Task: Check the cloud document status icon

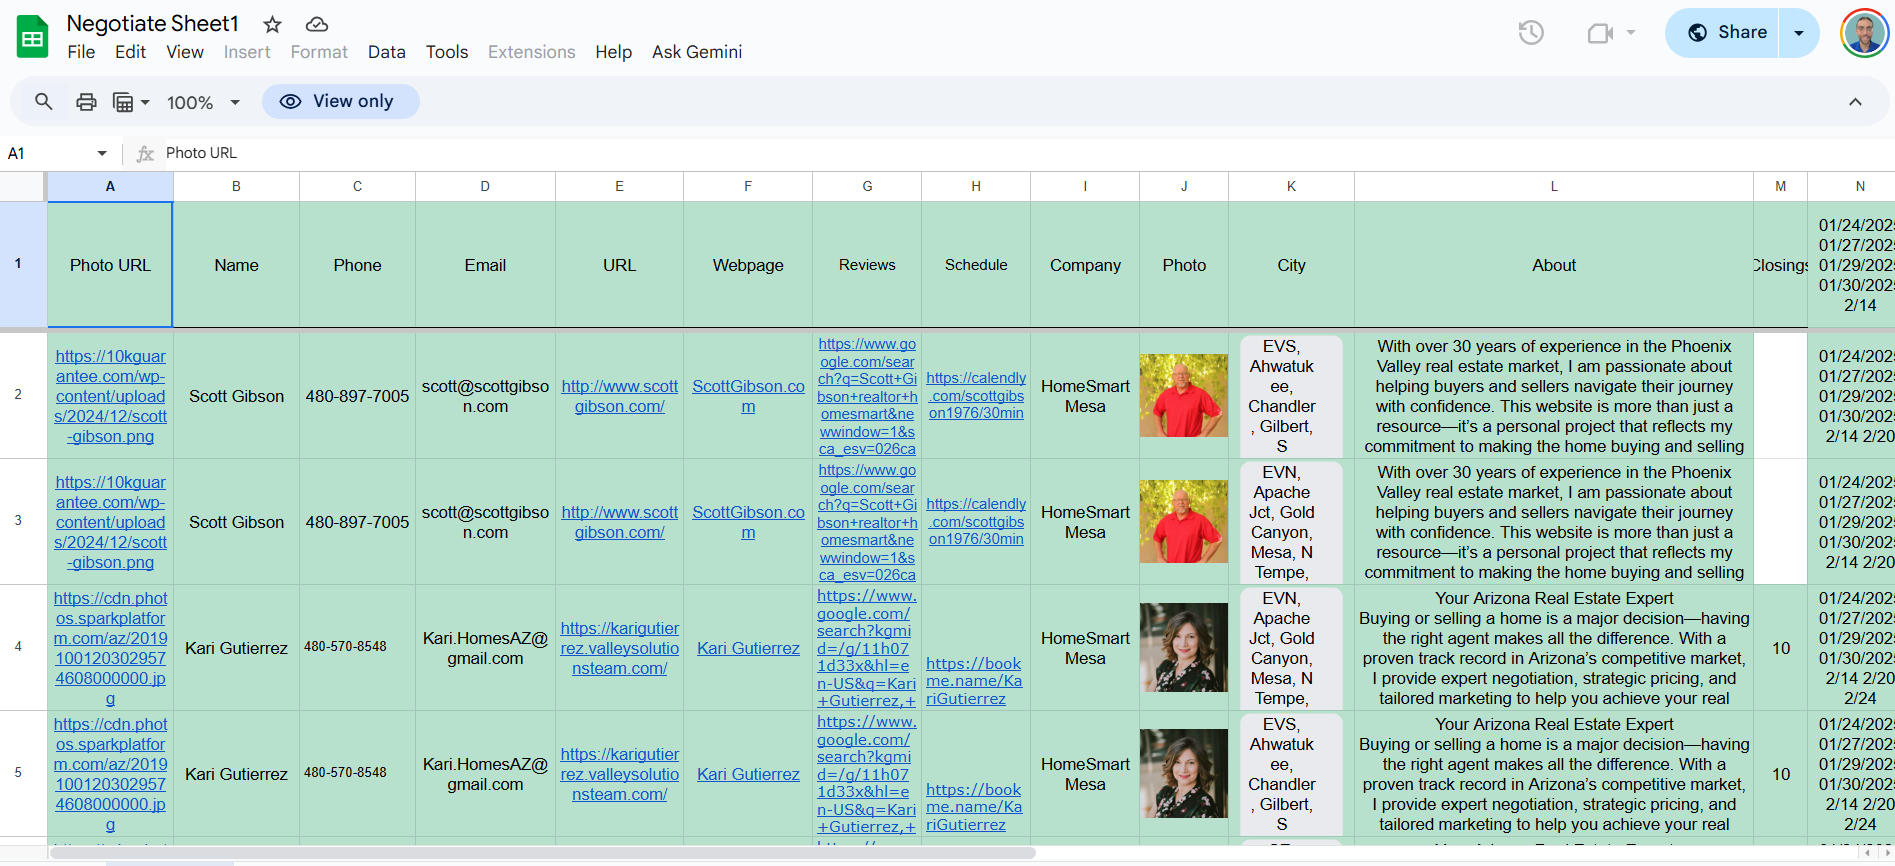Action: coord(317,24)
